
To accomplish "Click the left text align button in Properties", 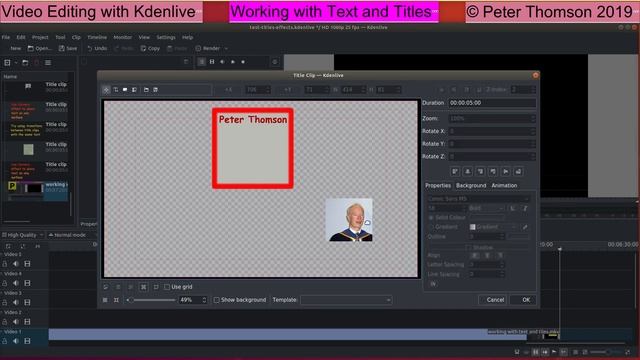I will click(x=475, y=256).
